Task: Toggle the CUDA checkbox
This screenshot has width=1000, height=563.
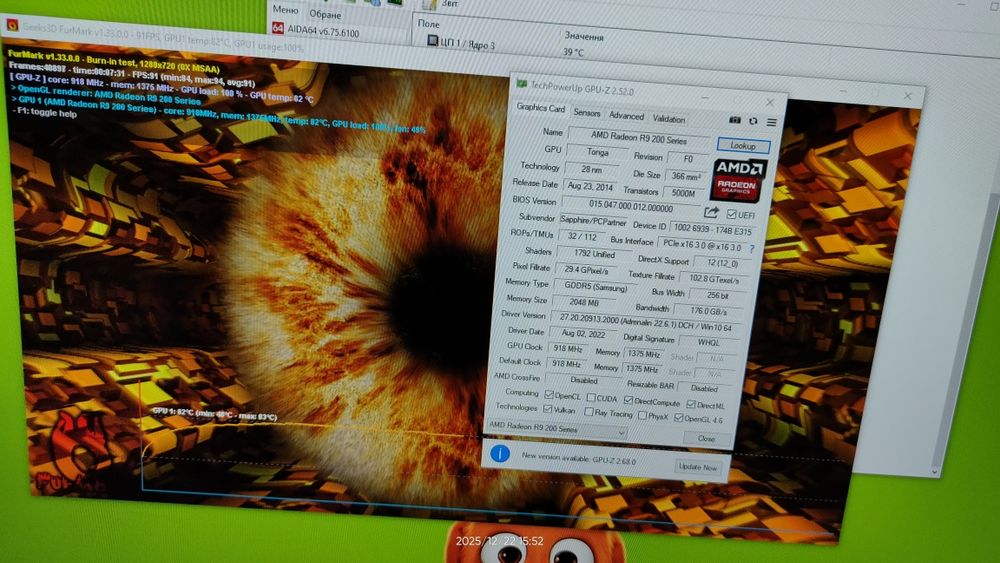Action: pyautogui.click(x=591, y=398)
